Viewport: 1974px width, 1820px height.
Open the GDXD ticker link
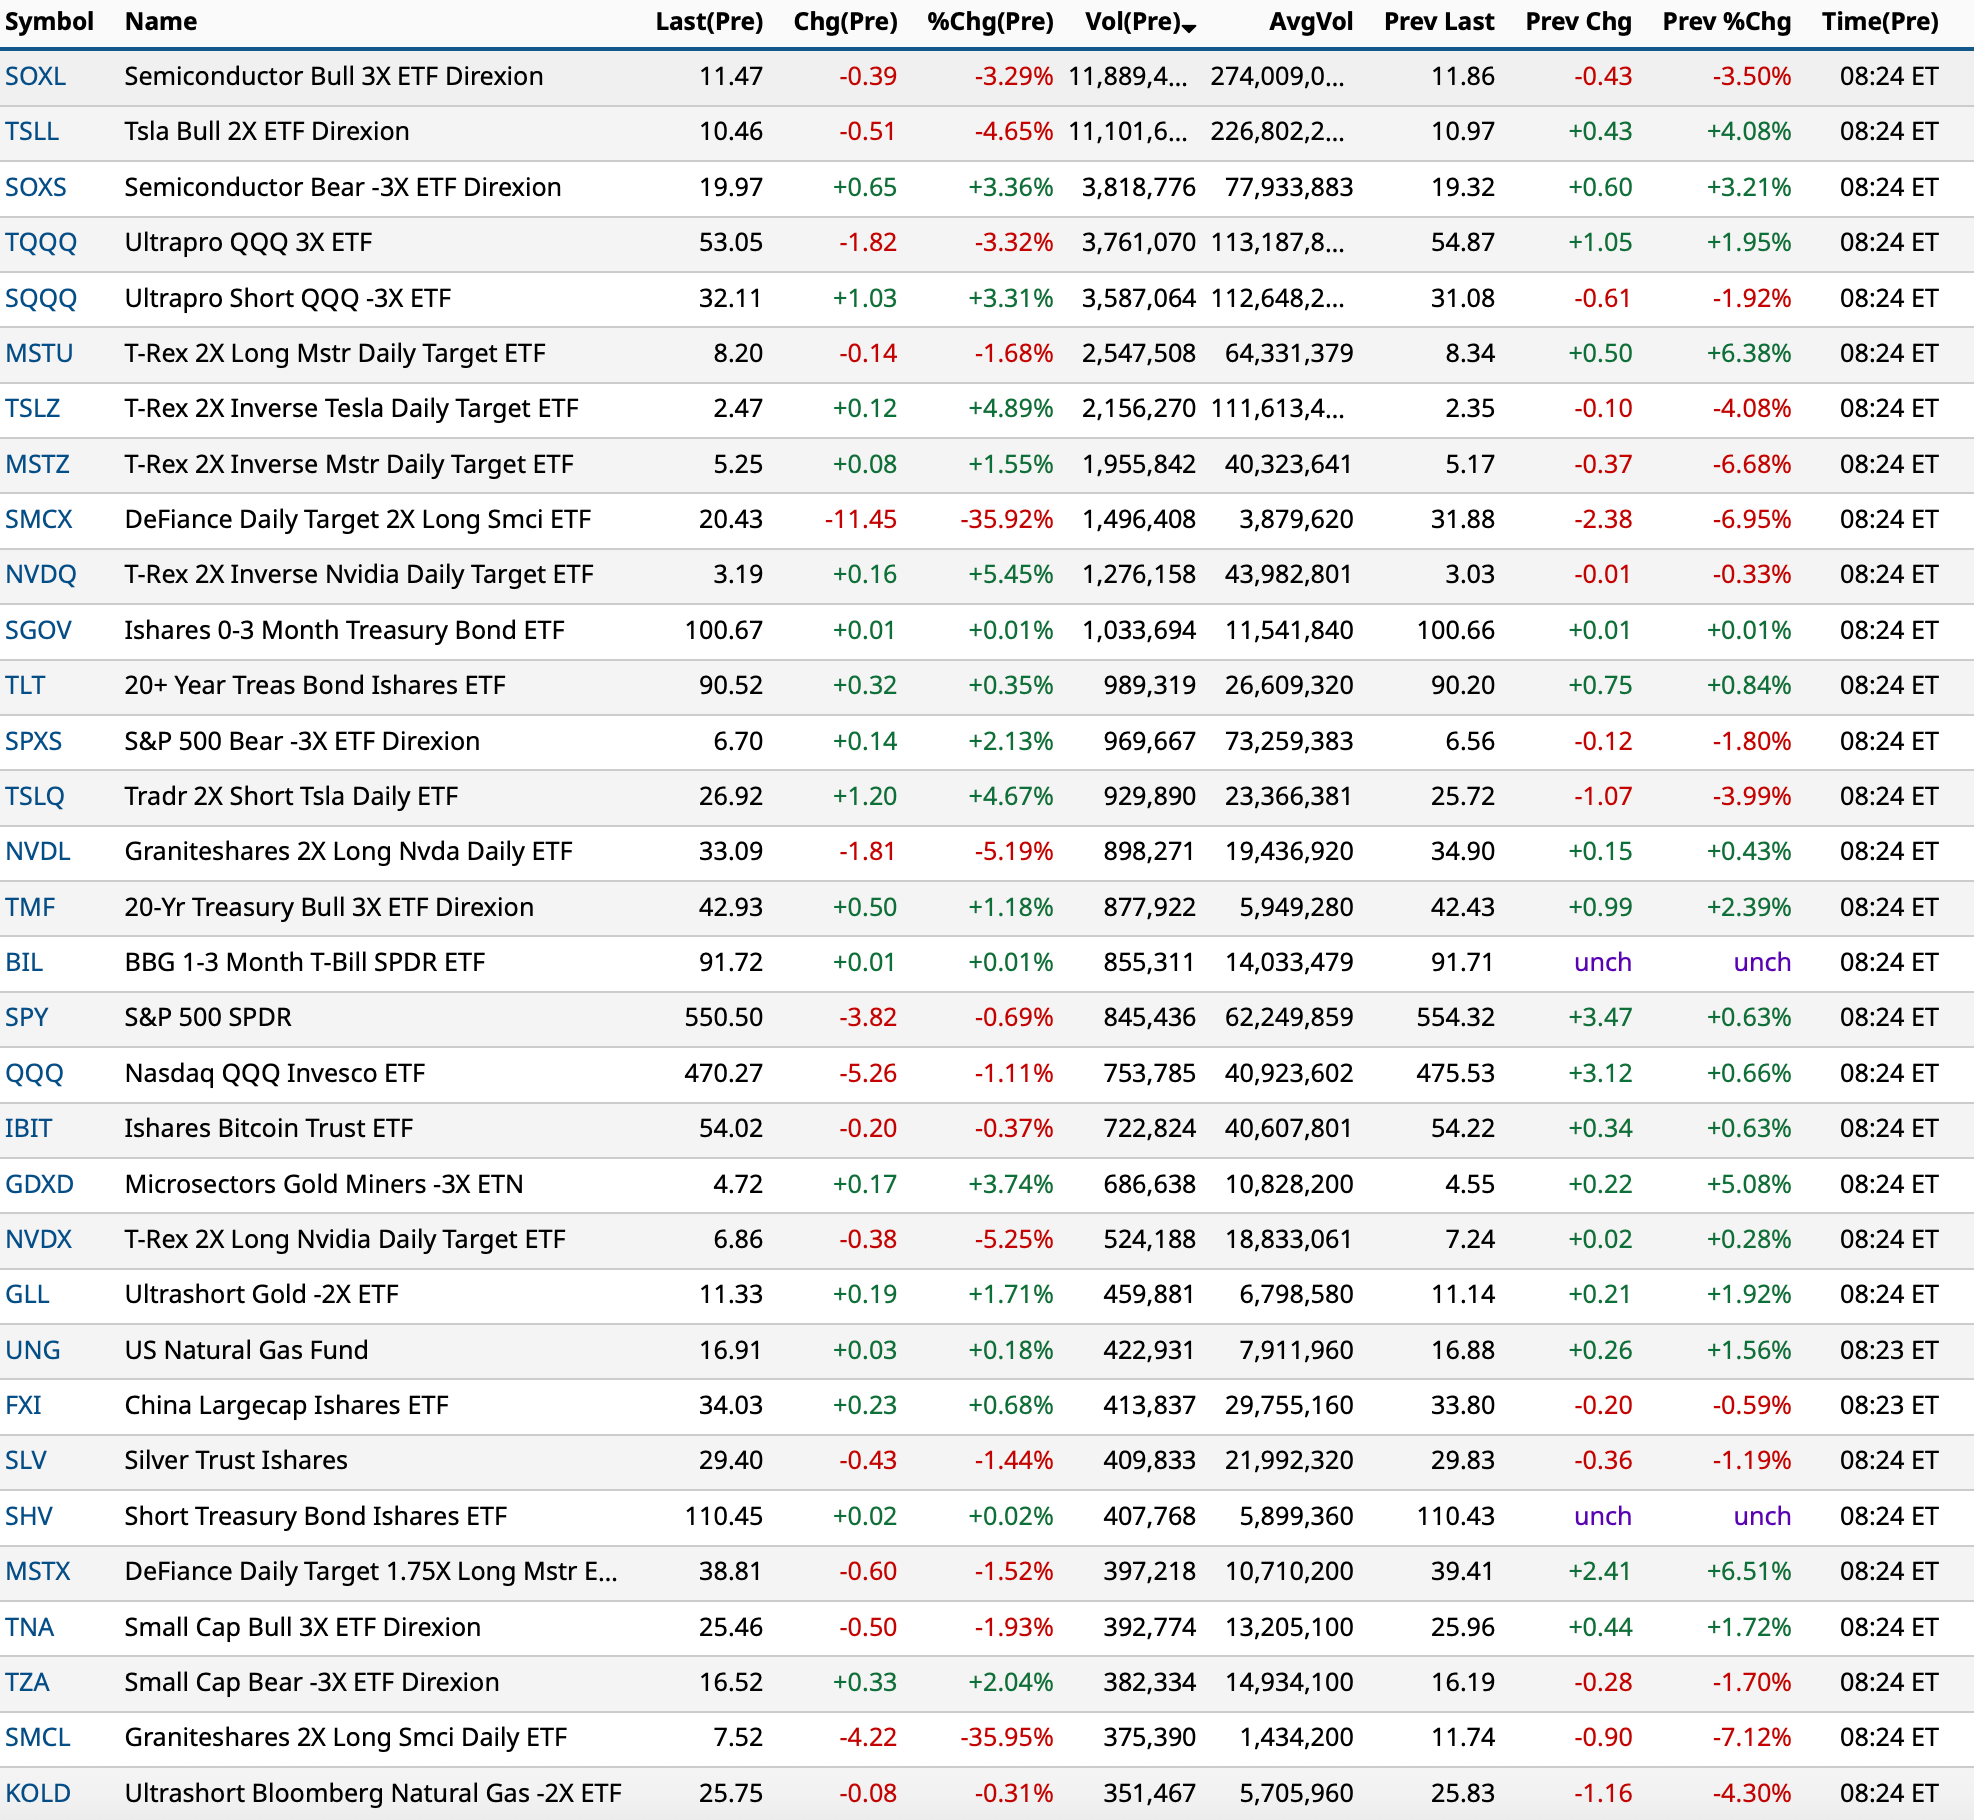click(x=40, y=1184)
